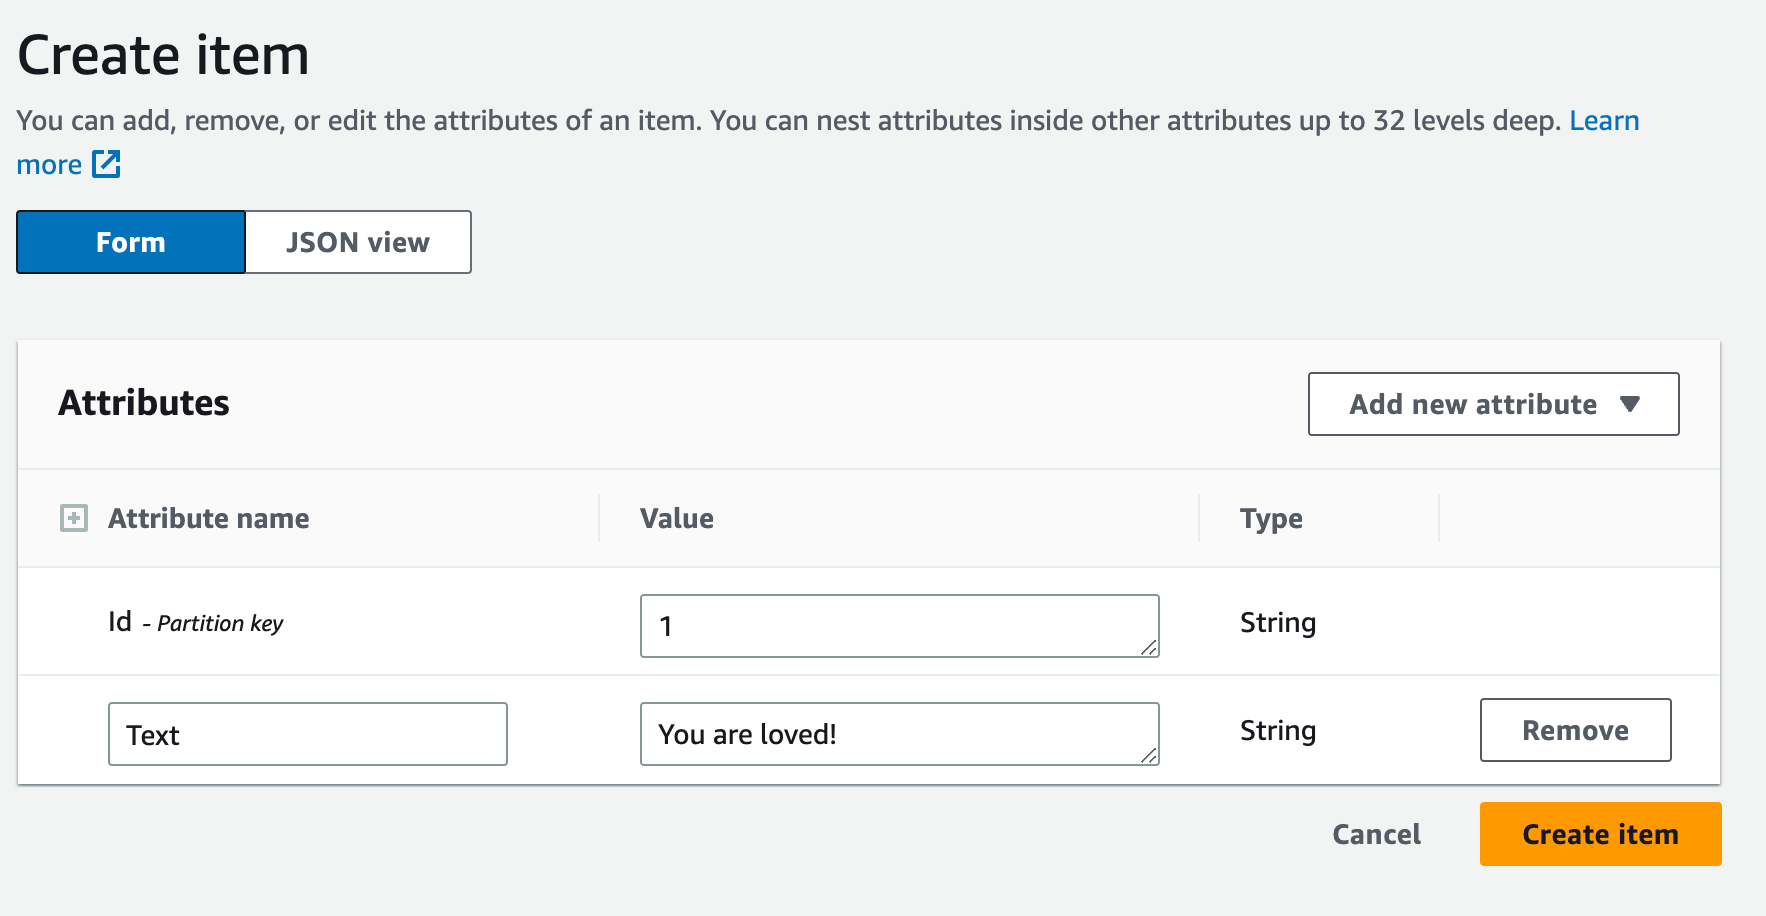Image resolution: width=1766 pixels, height=916 pixels.
Task: Cancel item creation
Action: (1376, 834)
